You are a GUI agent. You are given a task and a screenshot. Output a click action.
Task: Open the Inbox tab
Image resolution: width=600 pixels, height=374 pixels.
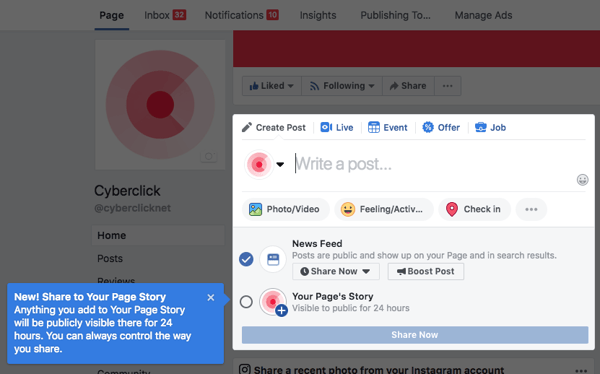(x=165, y=15)
